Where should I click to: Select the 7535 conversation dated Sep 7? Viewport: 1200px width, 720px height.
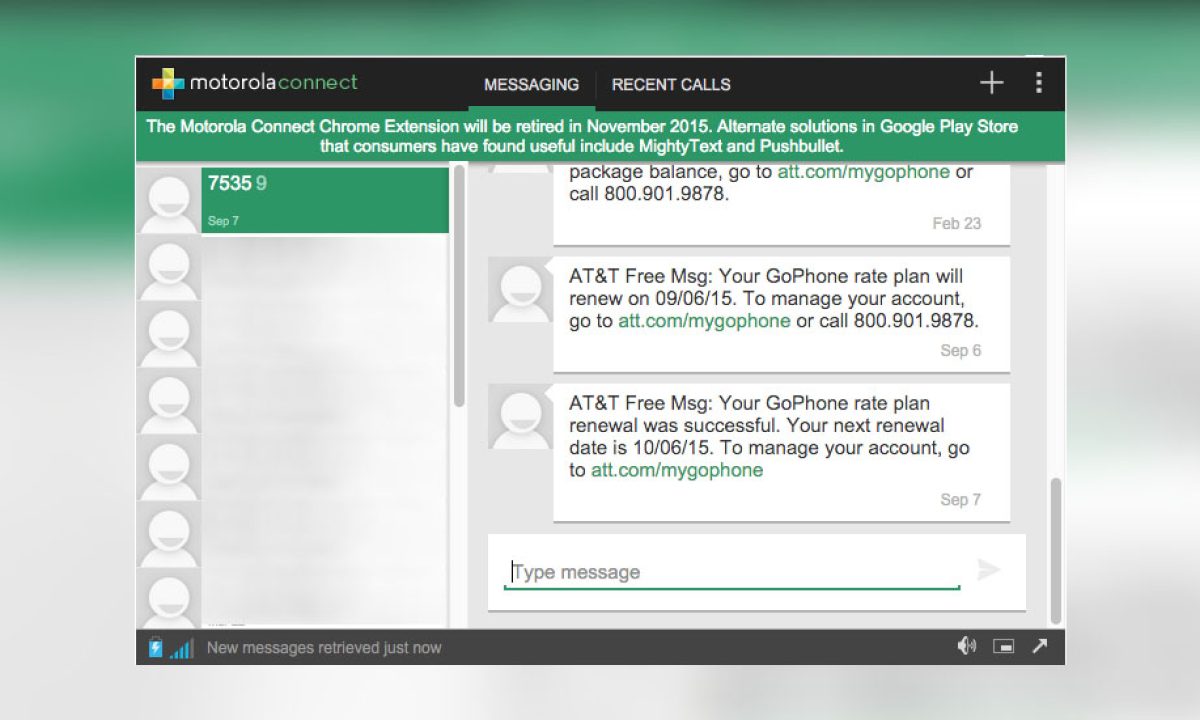click(324, 200)
